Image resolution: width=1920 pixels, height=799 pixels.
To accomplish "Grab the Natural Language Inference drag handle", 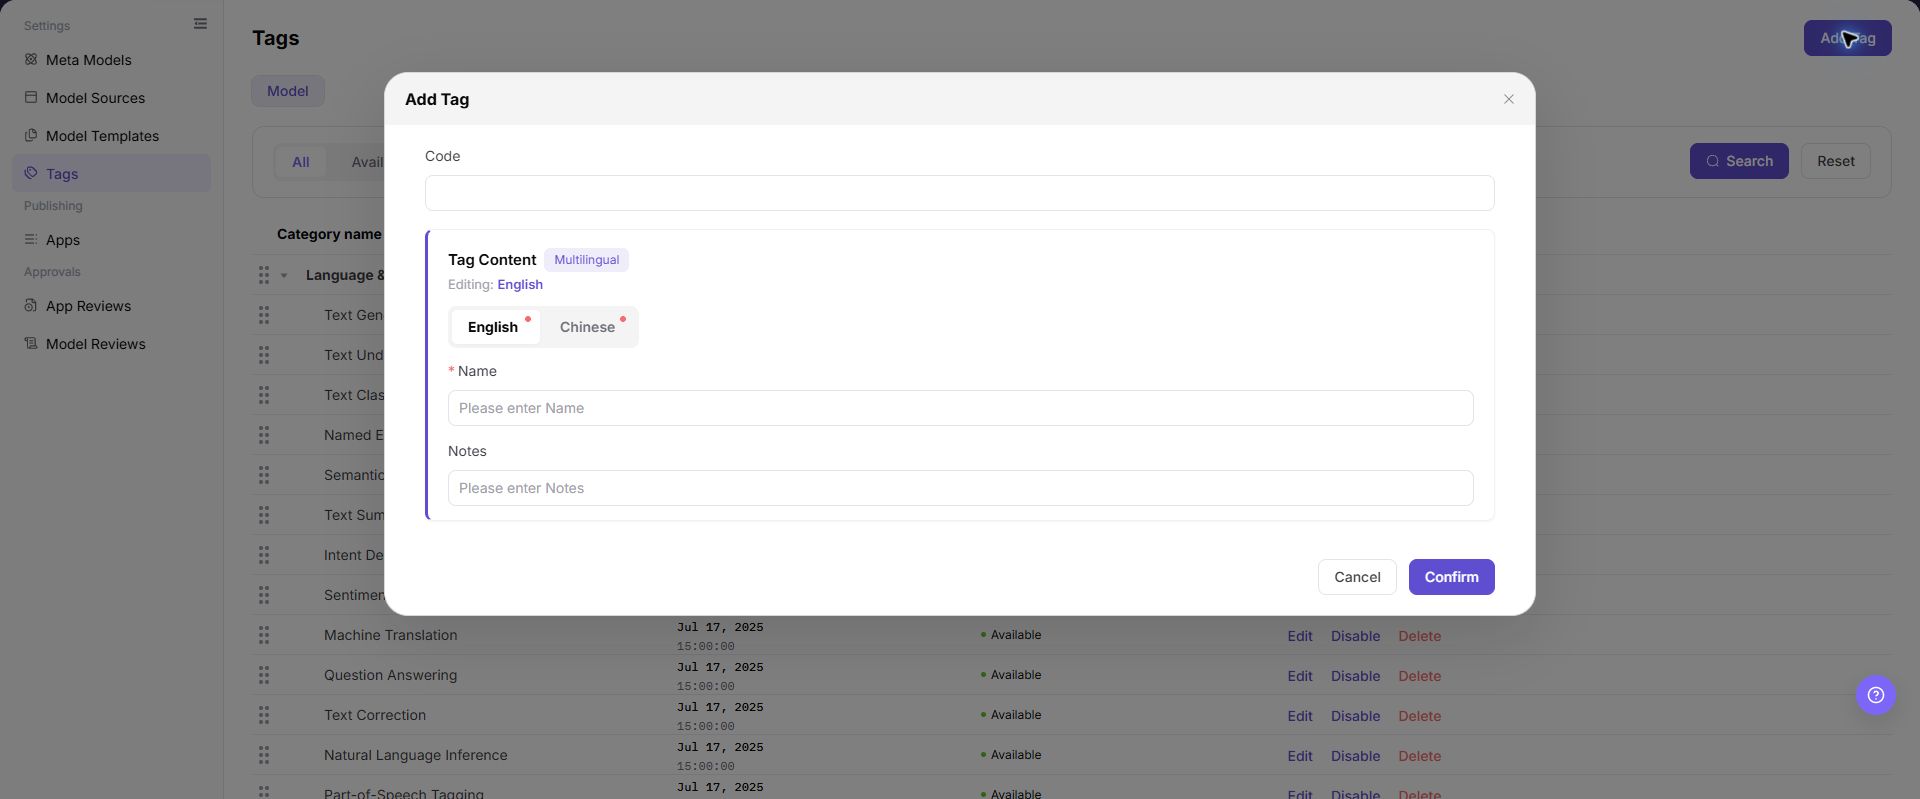I will [x=264, y=755].
